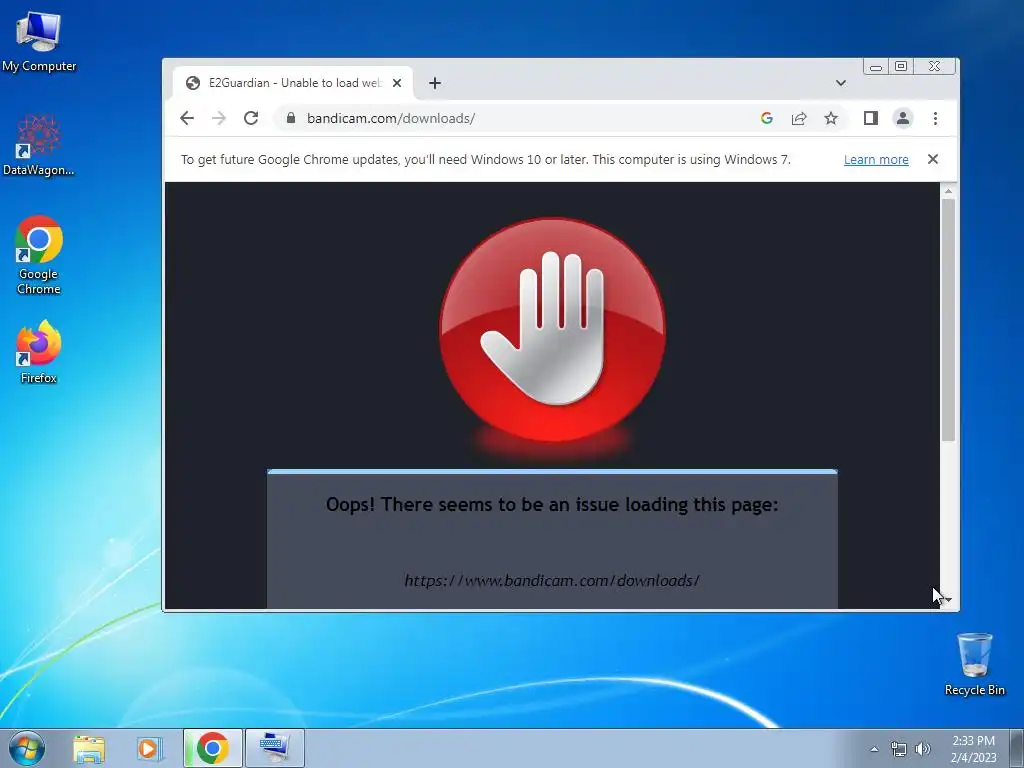This screenshot has width=1024, height=768.
Task: Click the Google icon in the address bar
Action: (x=767, y=118)
